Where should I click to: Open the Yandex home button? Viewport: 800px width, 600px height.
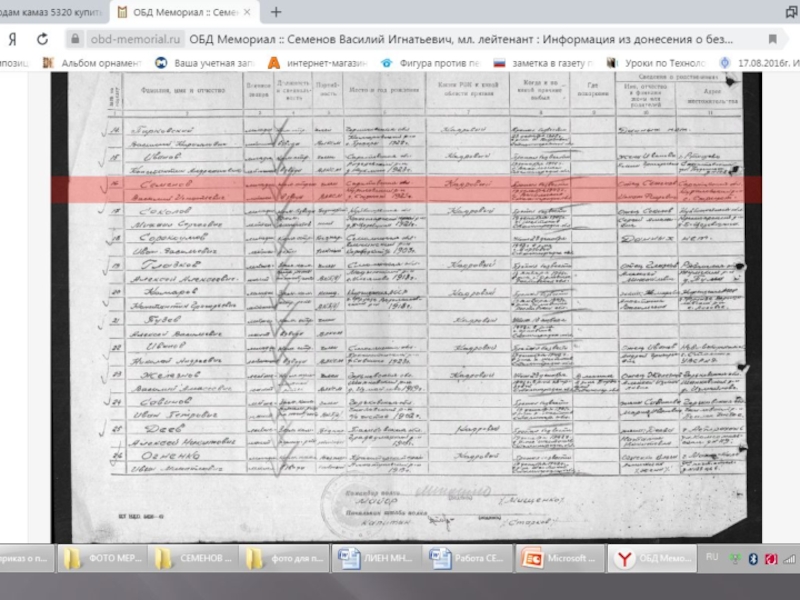point(12,39)
